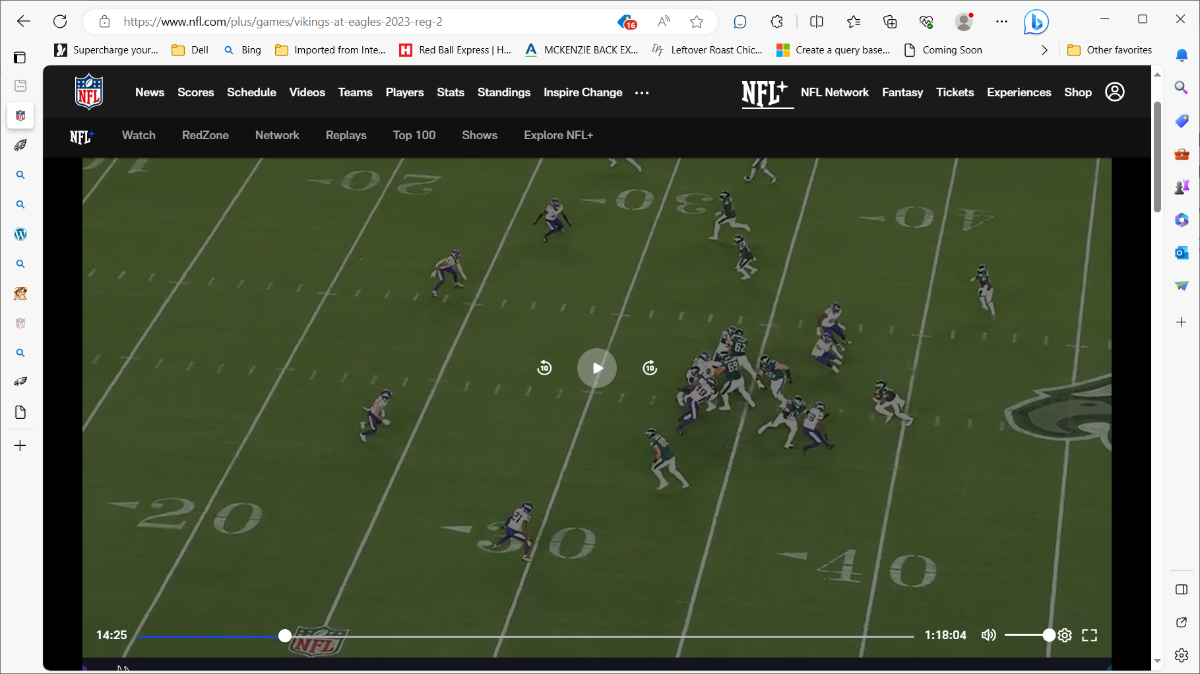Open the Standings menu item

pos(503,92)
